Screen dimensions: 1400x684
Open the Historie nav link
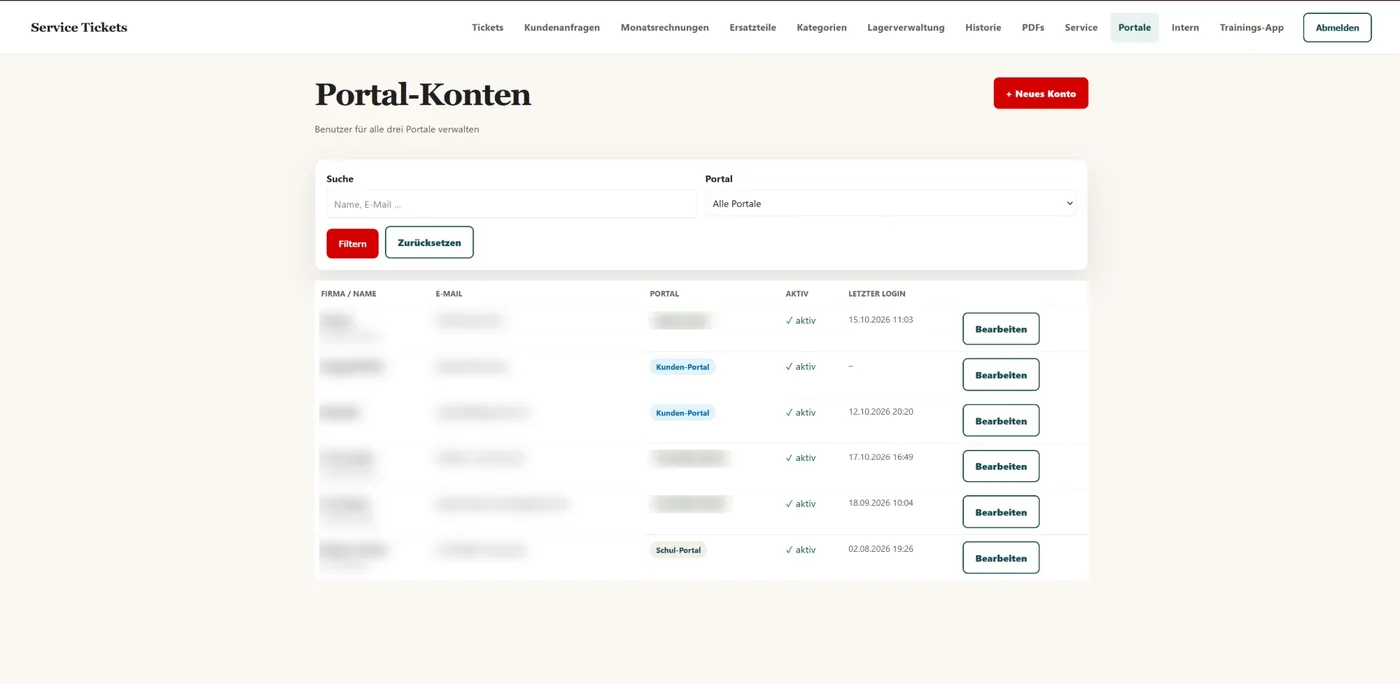983,28
